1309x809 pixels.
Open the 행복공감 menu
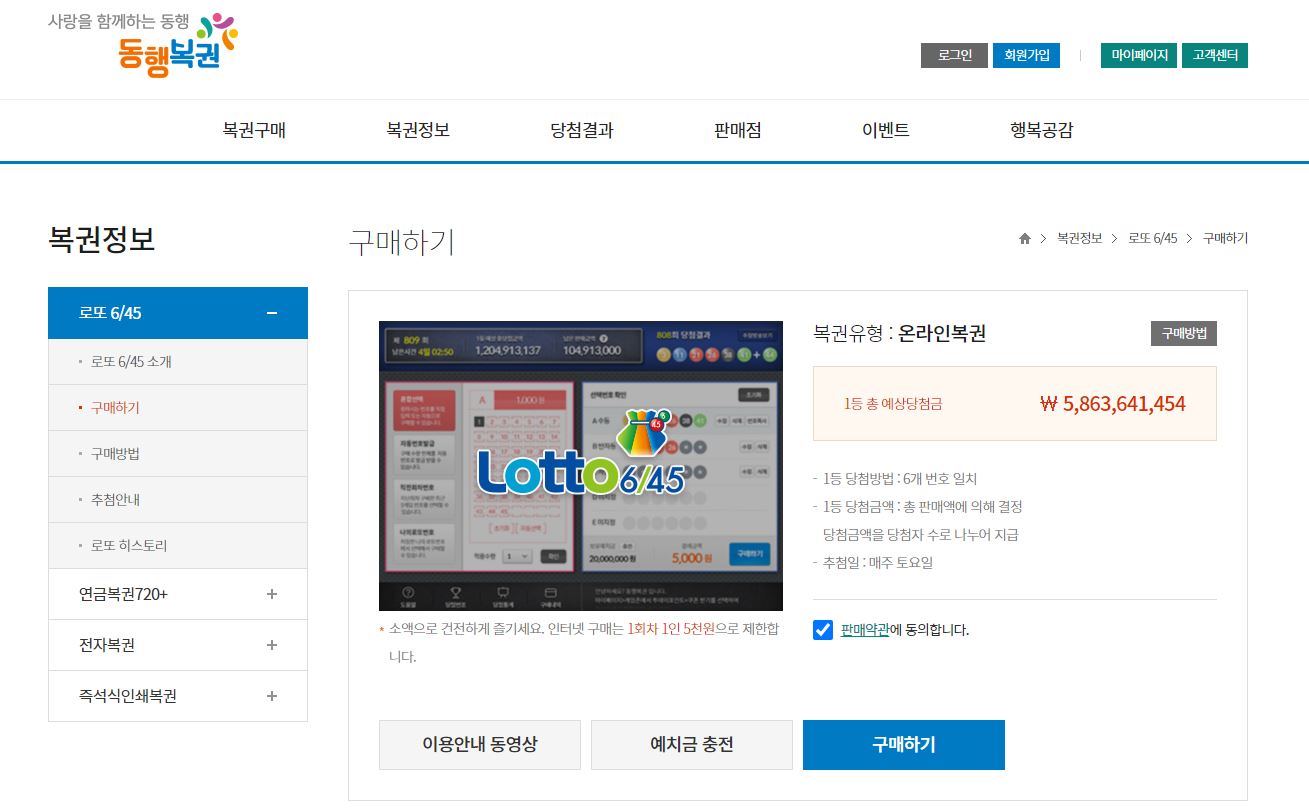(1042, 130)
